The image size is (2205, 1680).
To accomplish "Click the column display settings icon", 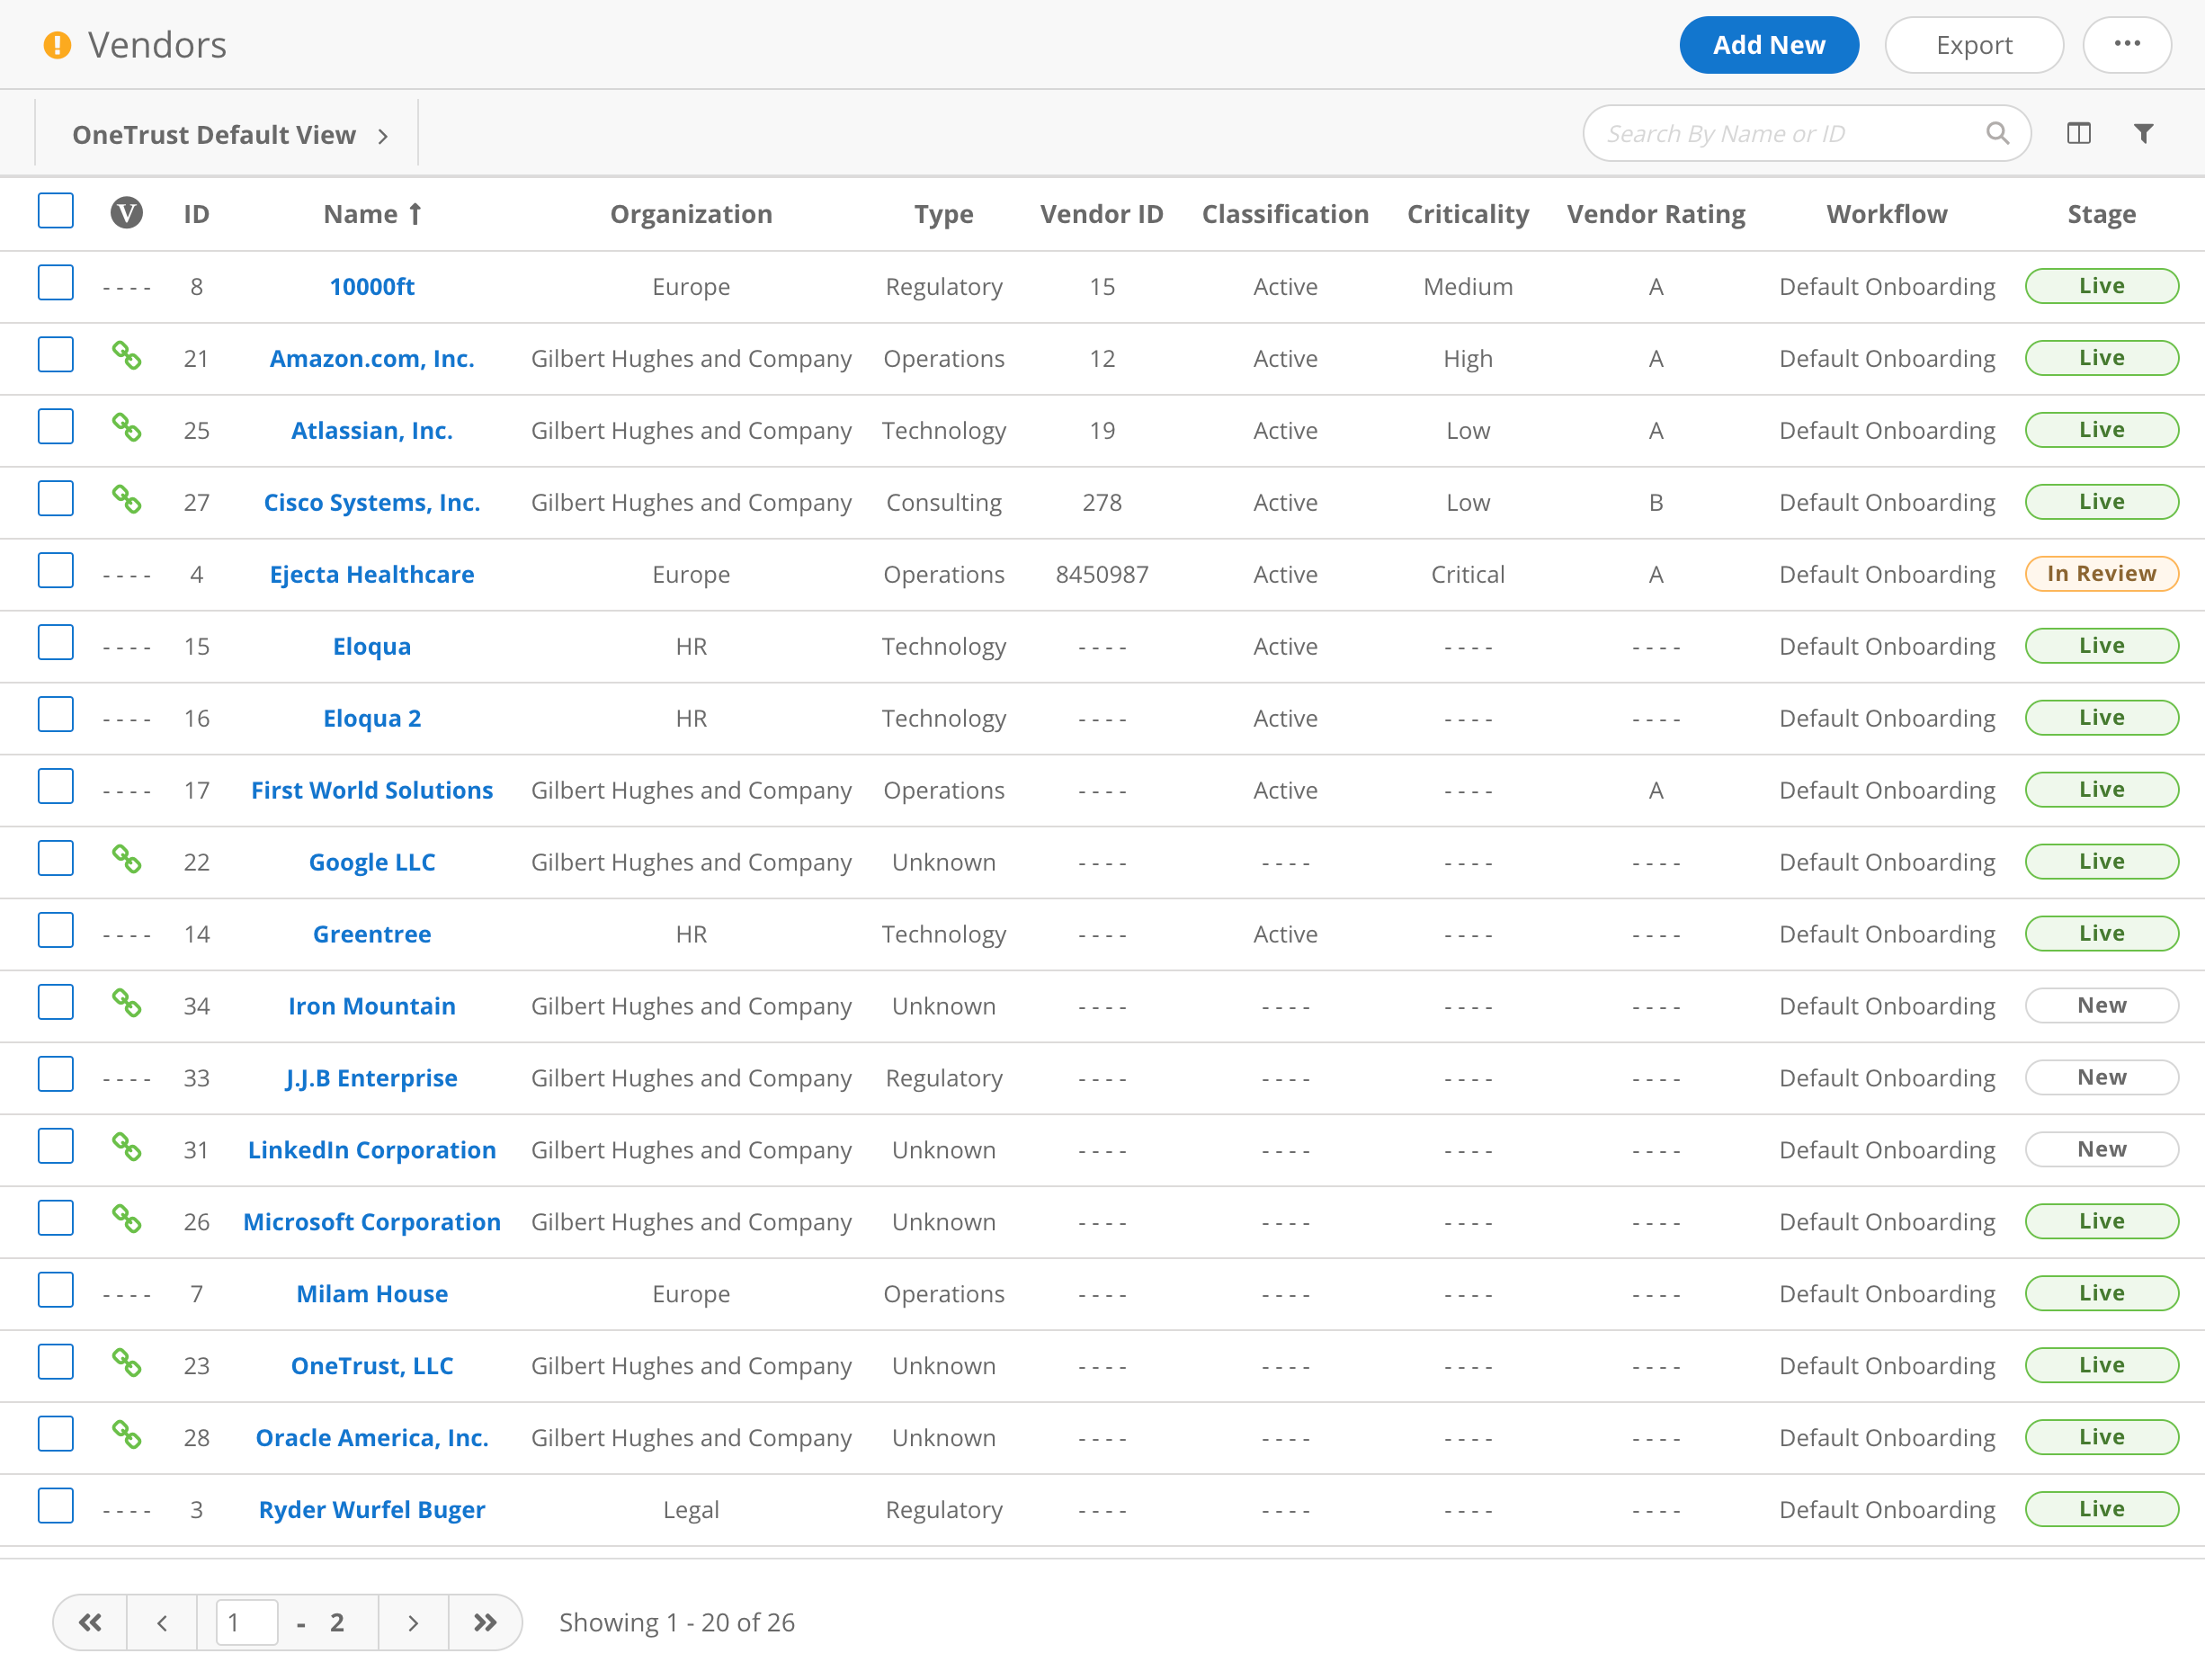I will click(2079, 132).
